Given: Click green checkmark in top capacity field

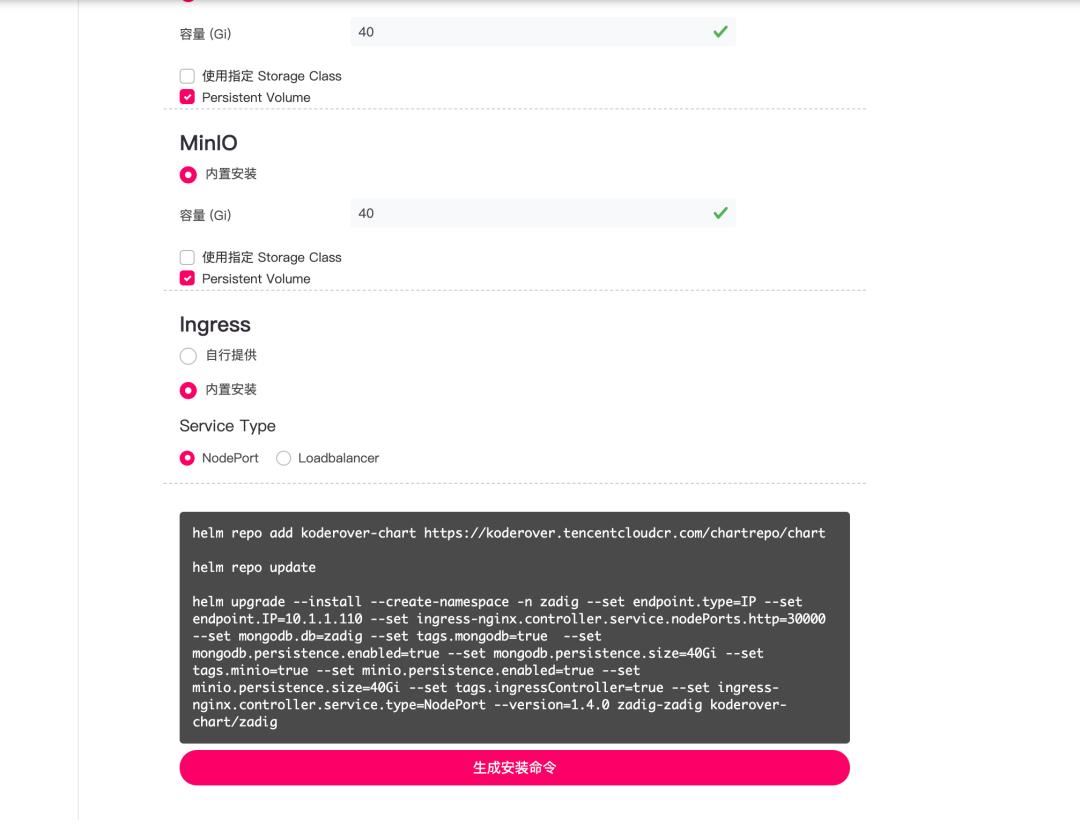Looking at the screenshot, I should (720, 32).
